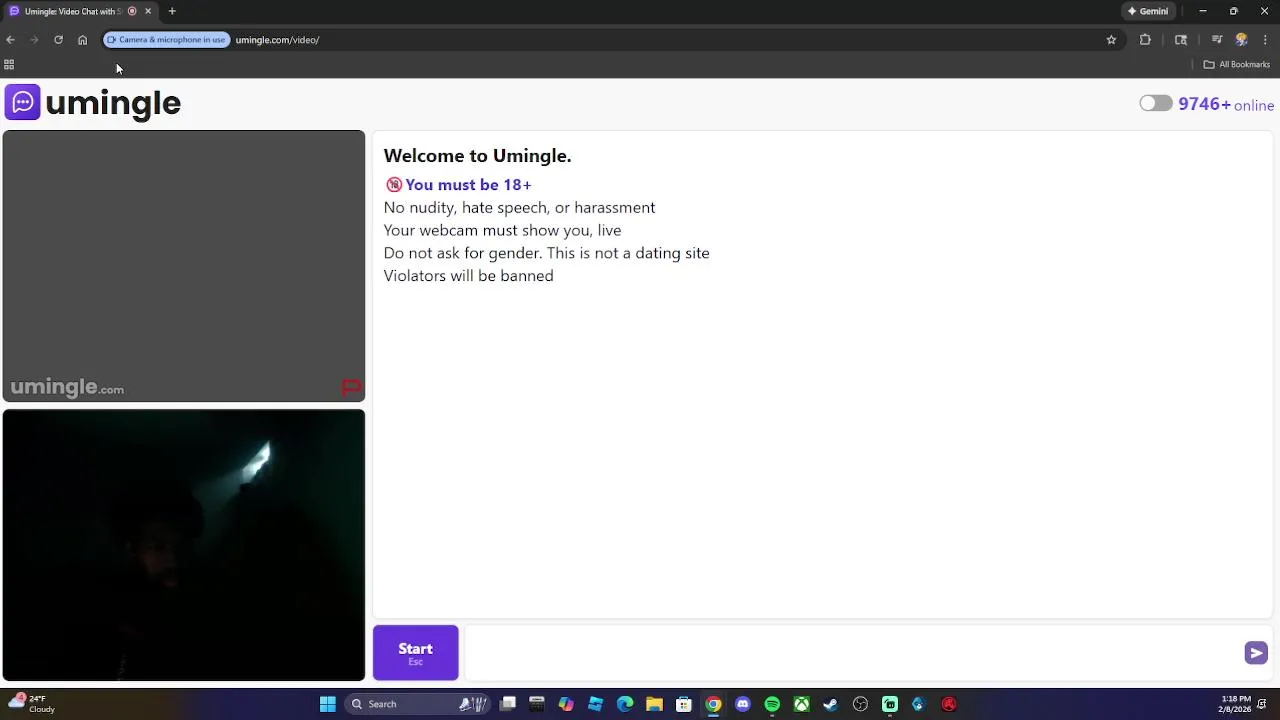Open the Google Lens search icon
This screenshot has width=1280, height=720.
pyautogui.click(x=1181, y=40)
